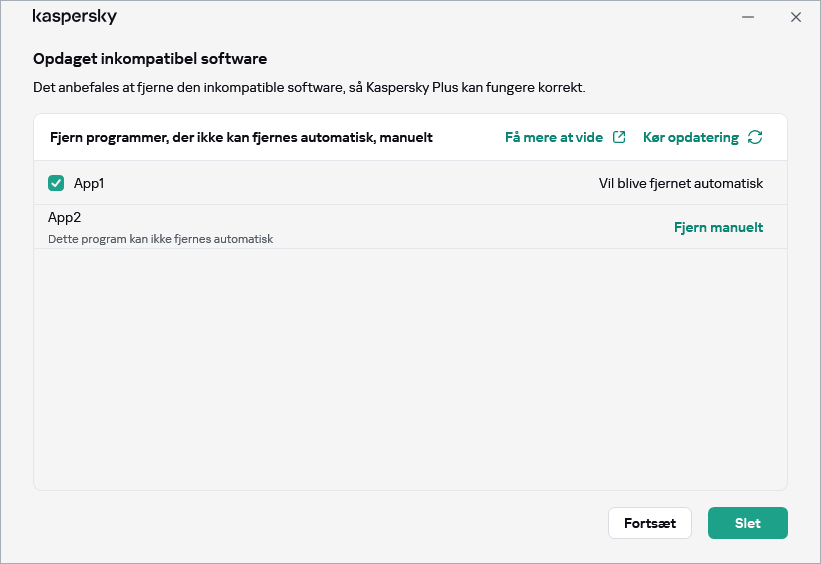Select the App2 entry name
The height and width of the screenshot is (564, 821).
(64, 217)
